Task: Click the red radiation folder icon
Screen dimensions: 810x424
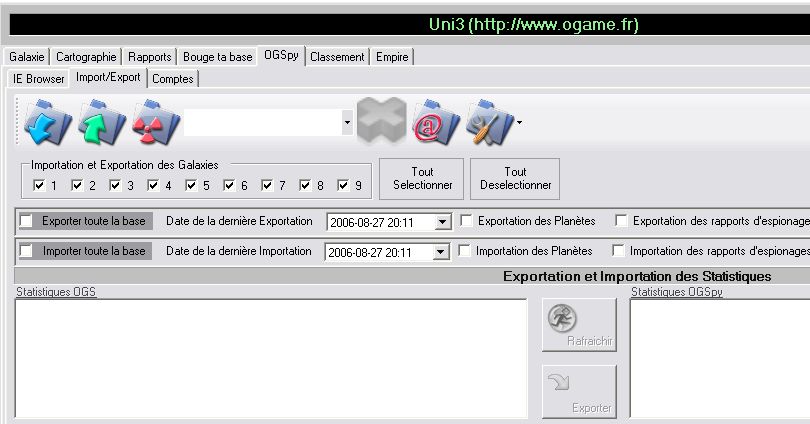Action: tap(155, 123)
